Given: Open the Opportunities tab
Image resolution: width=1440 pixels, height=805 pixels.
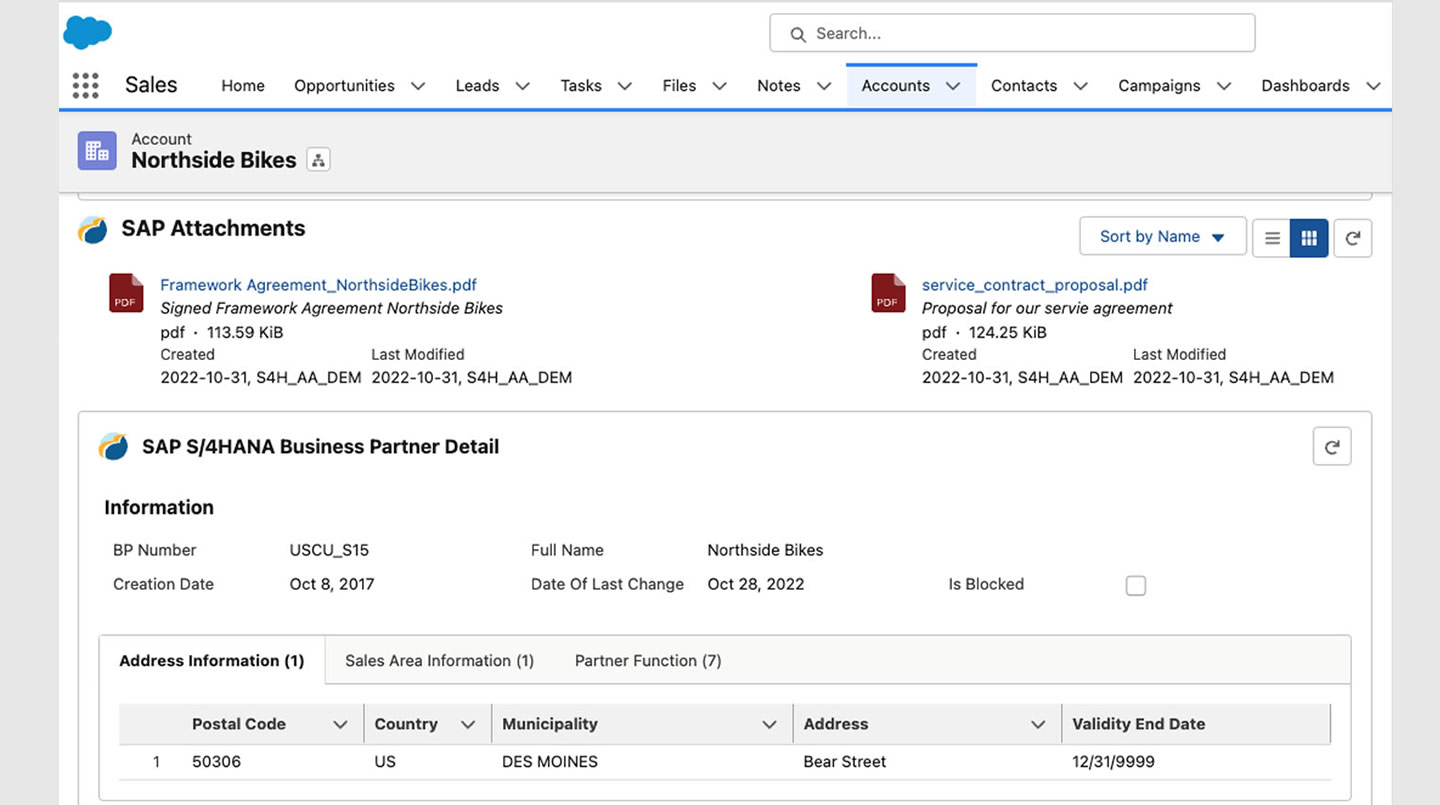Looking at the screenshot, I should point(344,86).
